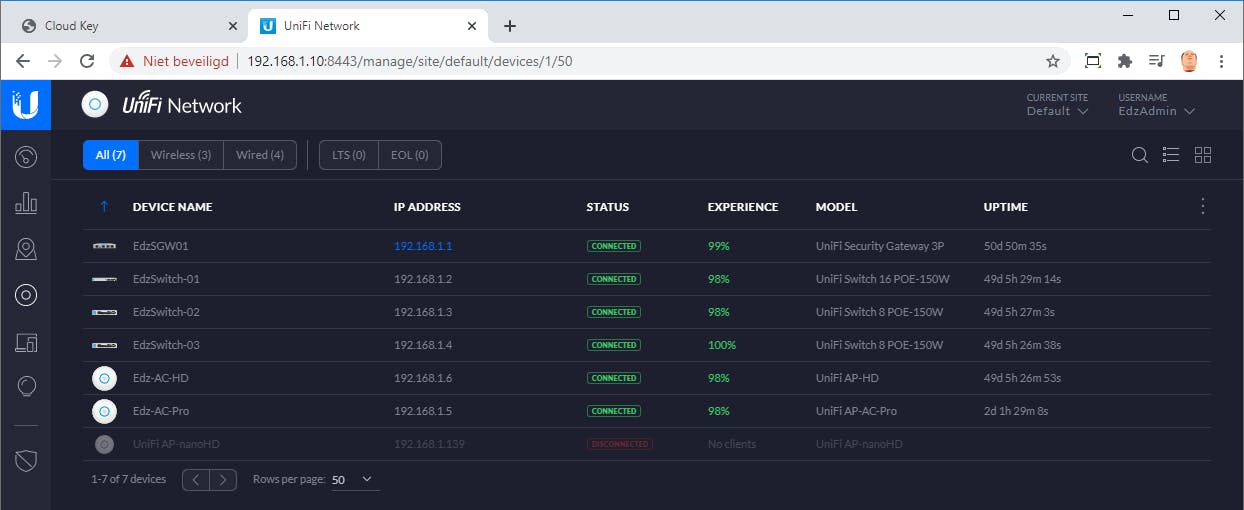
Task: Filter devices by Wireless (3)
Action: click(x=181, y=155)
